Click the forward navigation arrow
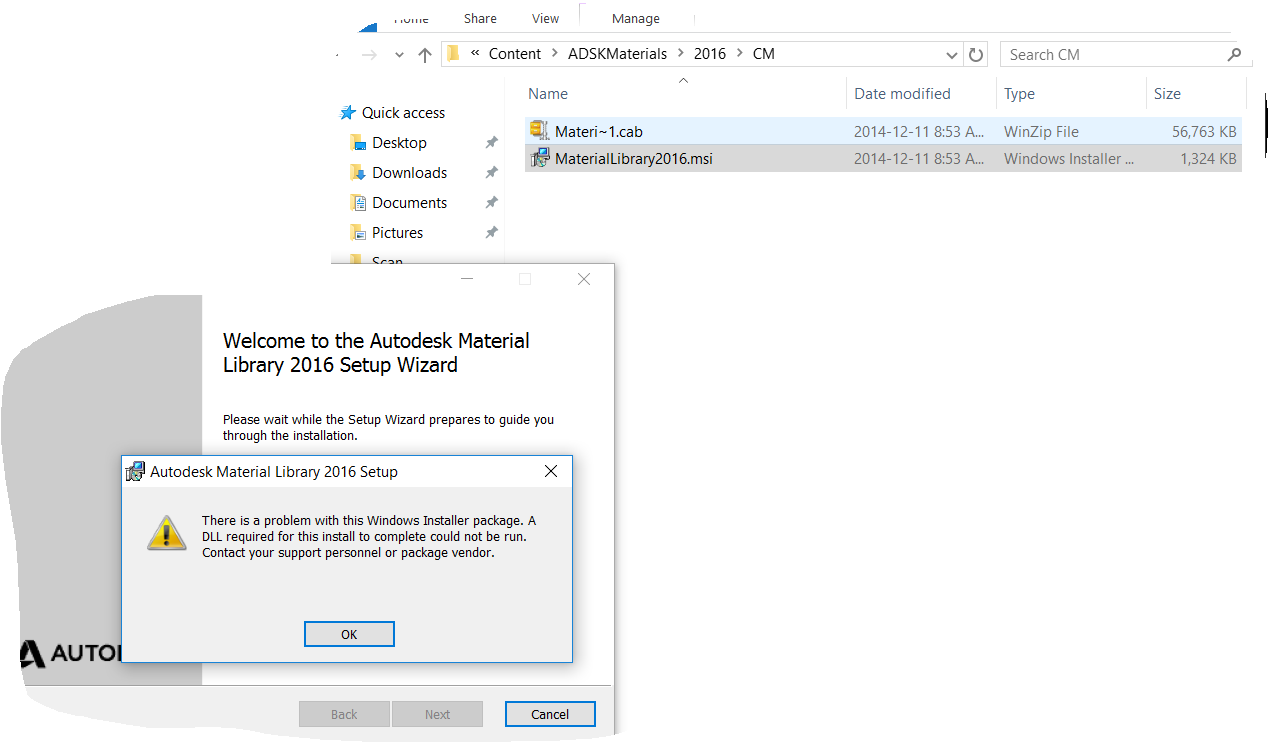1268x743 pixels. pyautogui.click(x=369, y=55)
